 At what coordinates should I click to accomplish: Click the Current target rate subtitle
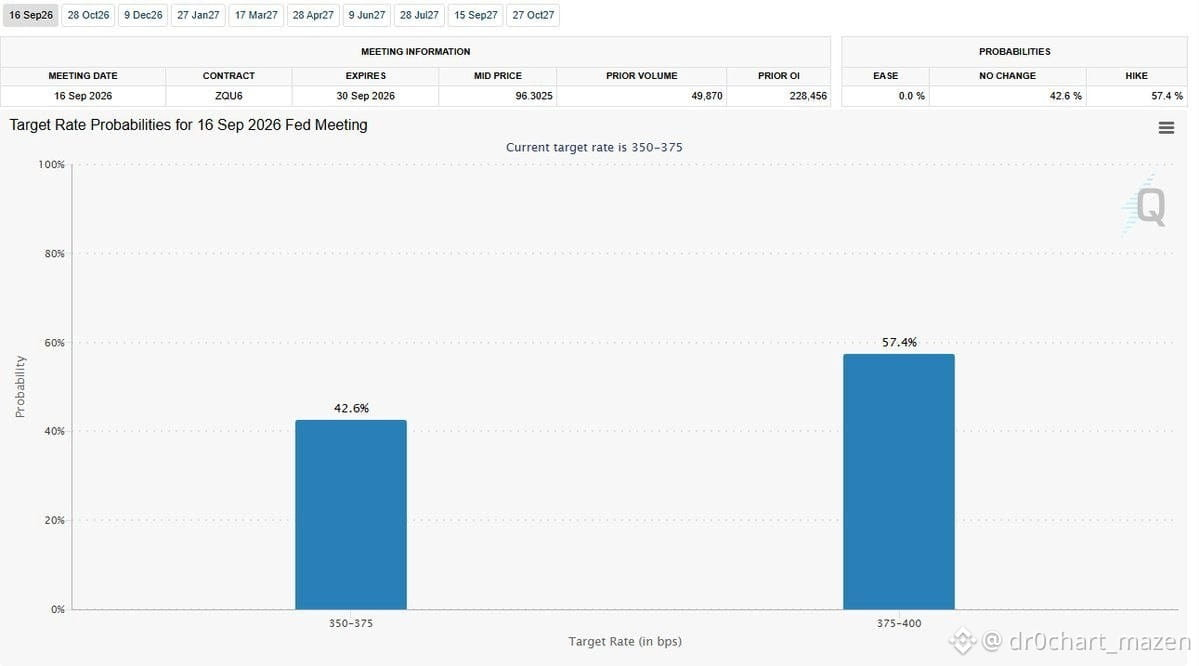coord(594,147)
